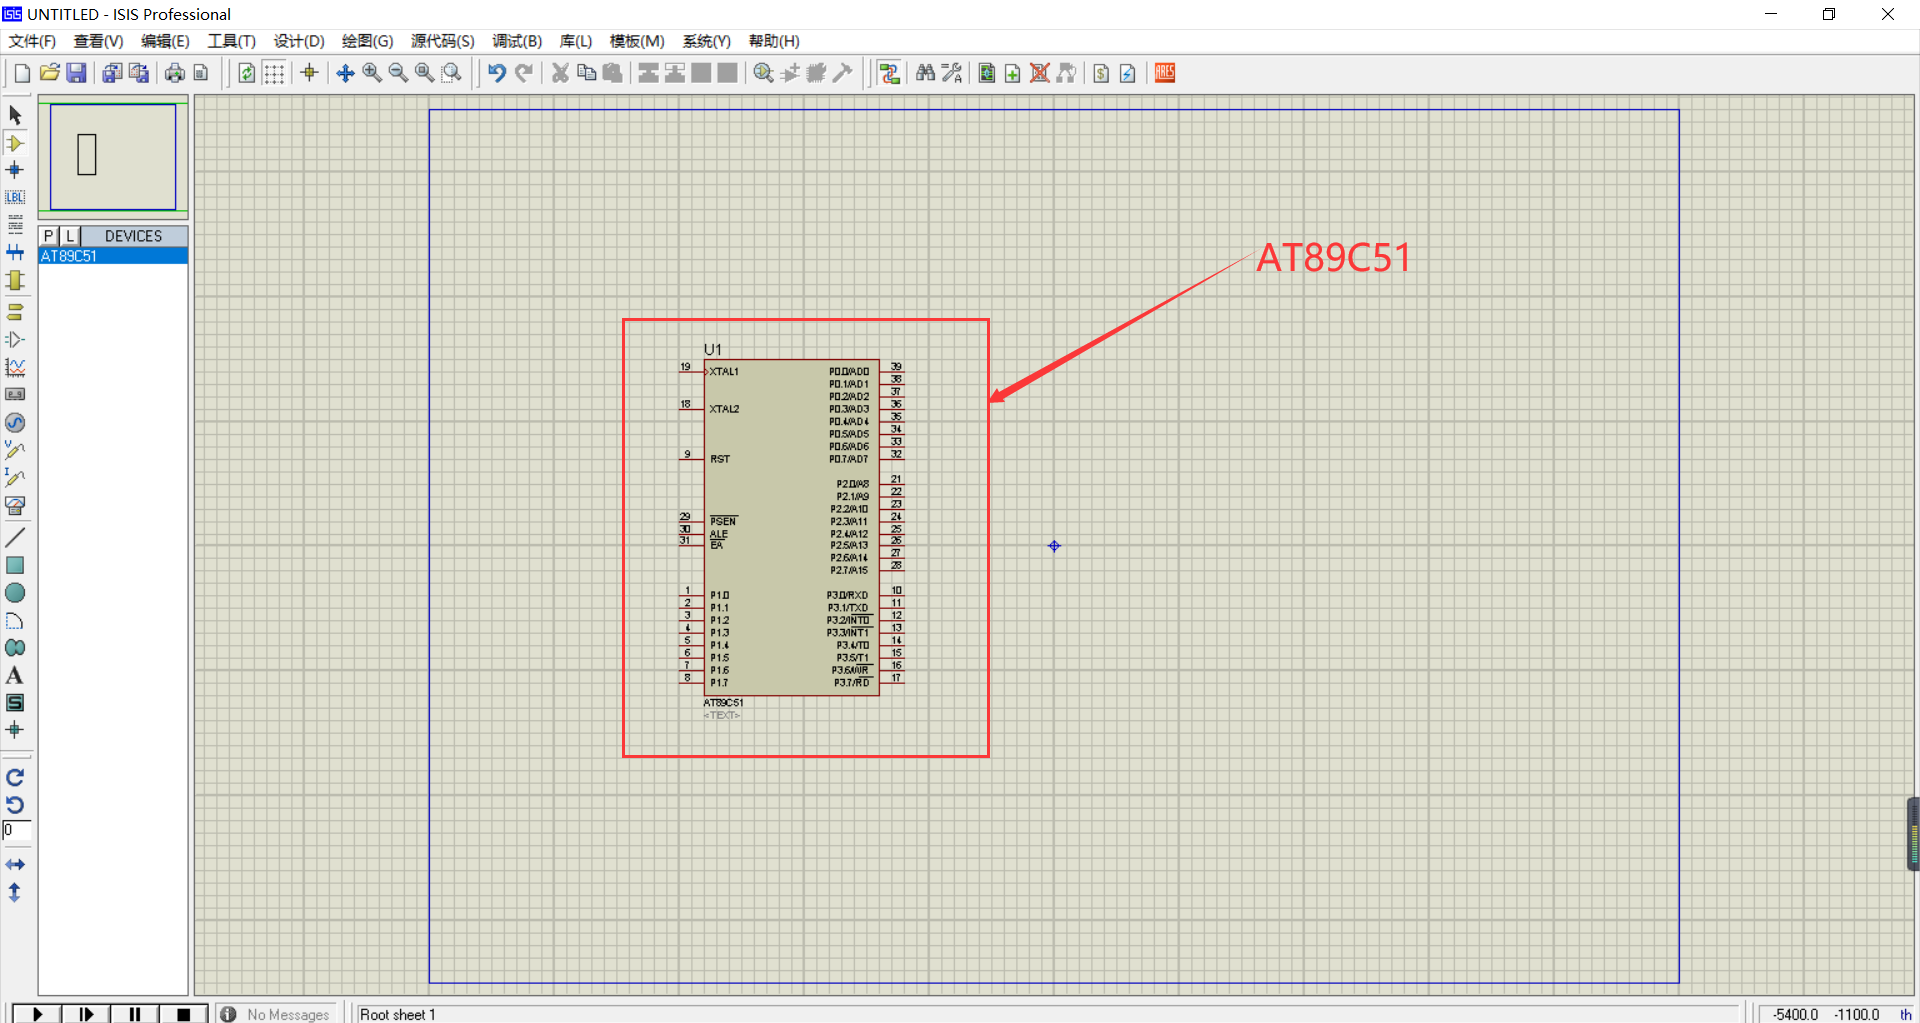Stop the simulation
The image size is (1920, 1023).
pyautogui.click(x=183, y=1014)
